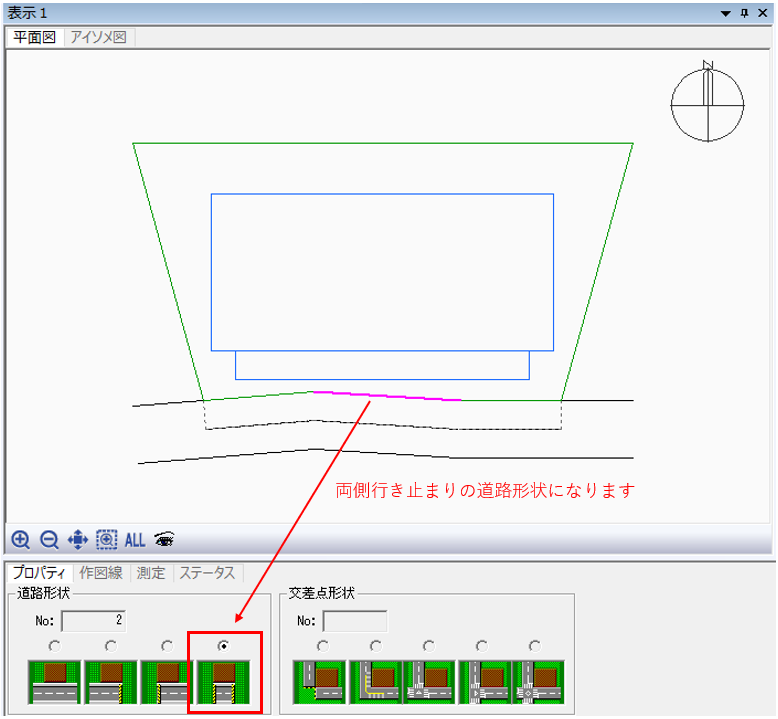Click the yellow-line L-corner intersection thumbnail
This screenshot has height=719, width=778.
(376, 682)
